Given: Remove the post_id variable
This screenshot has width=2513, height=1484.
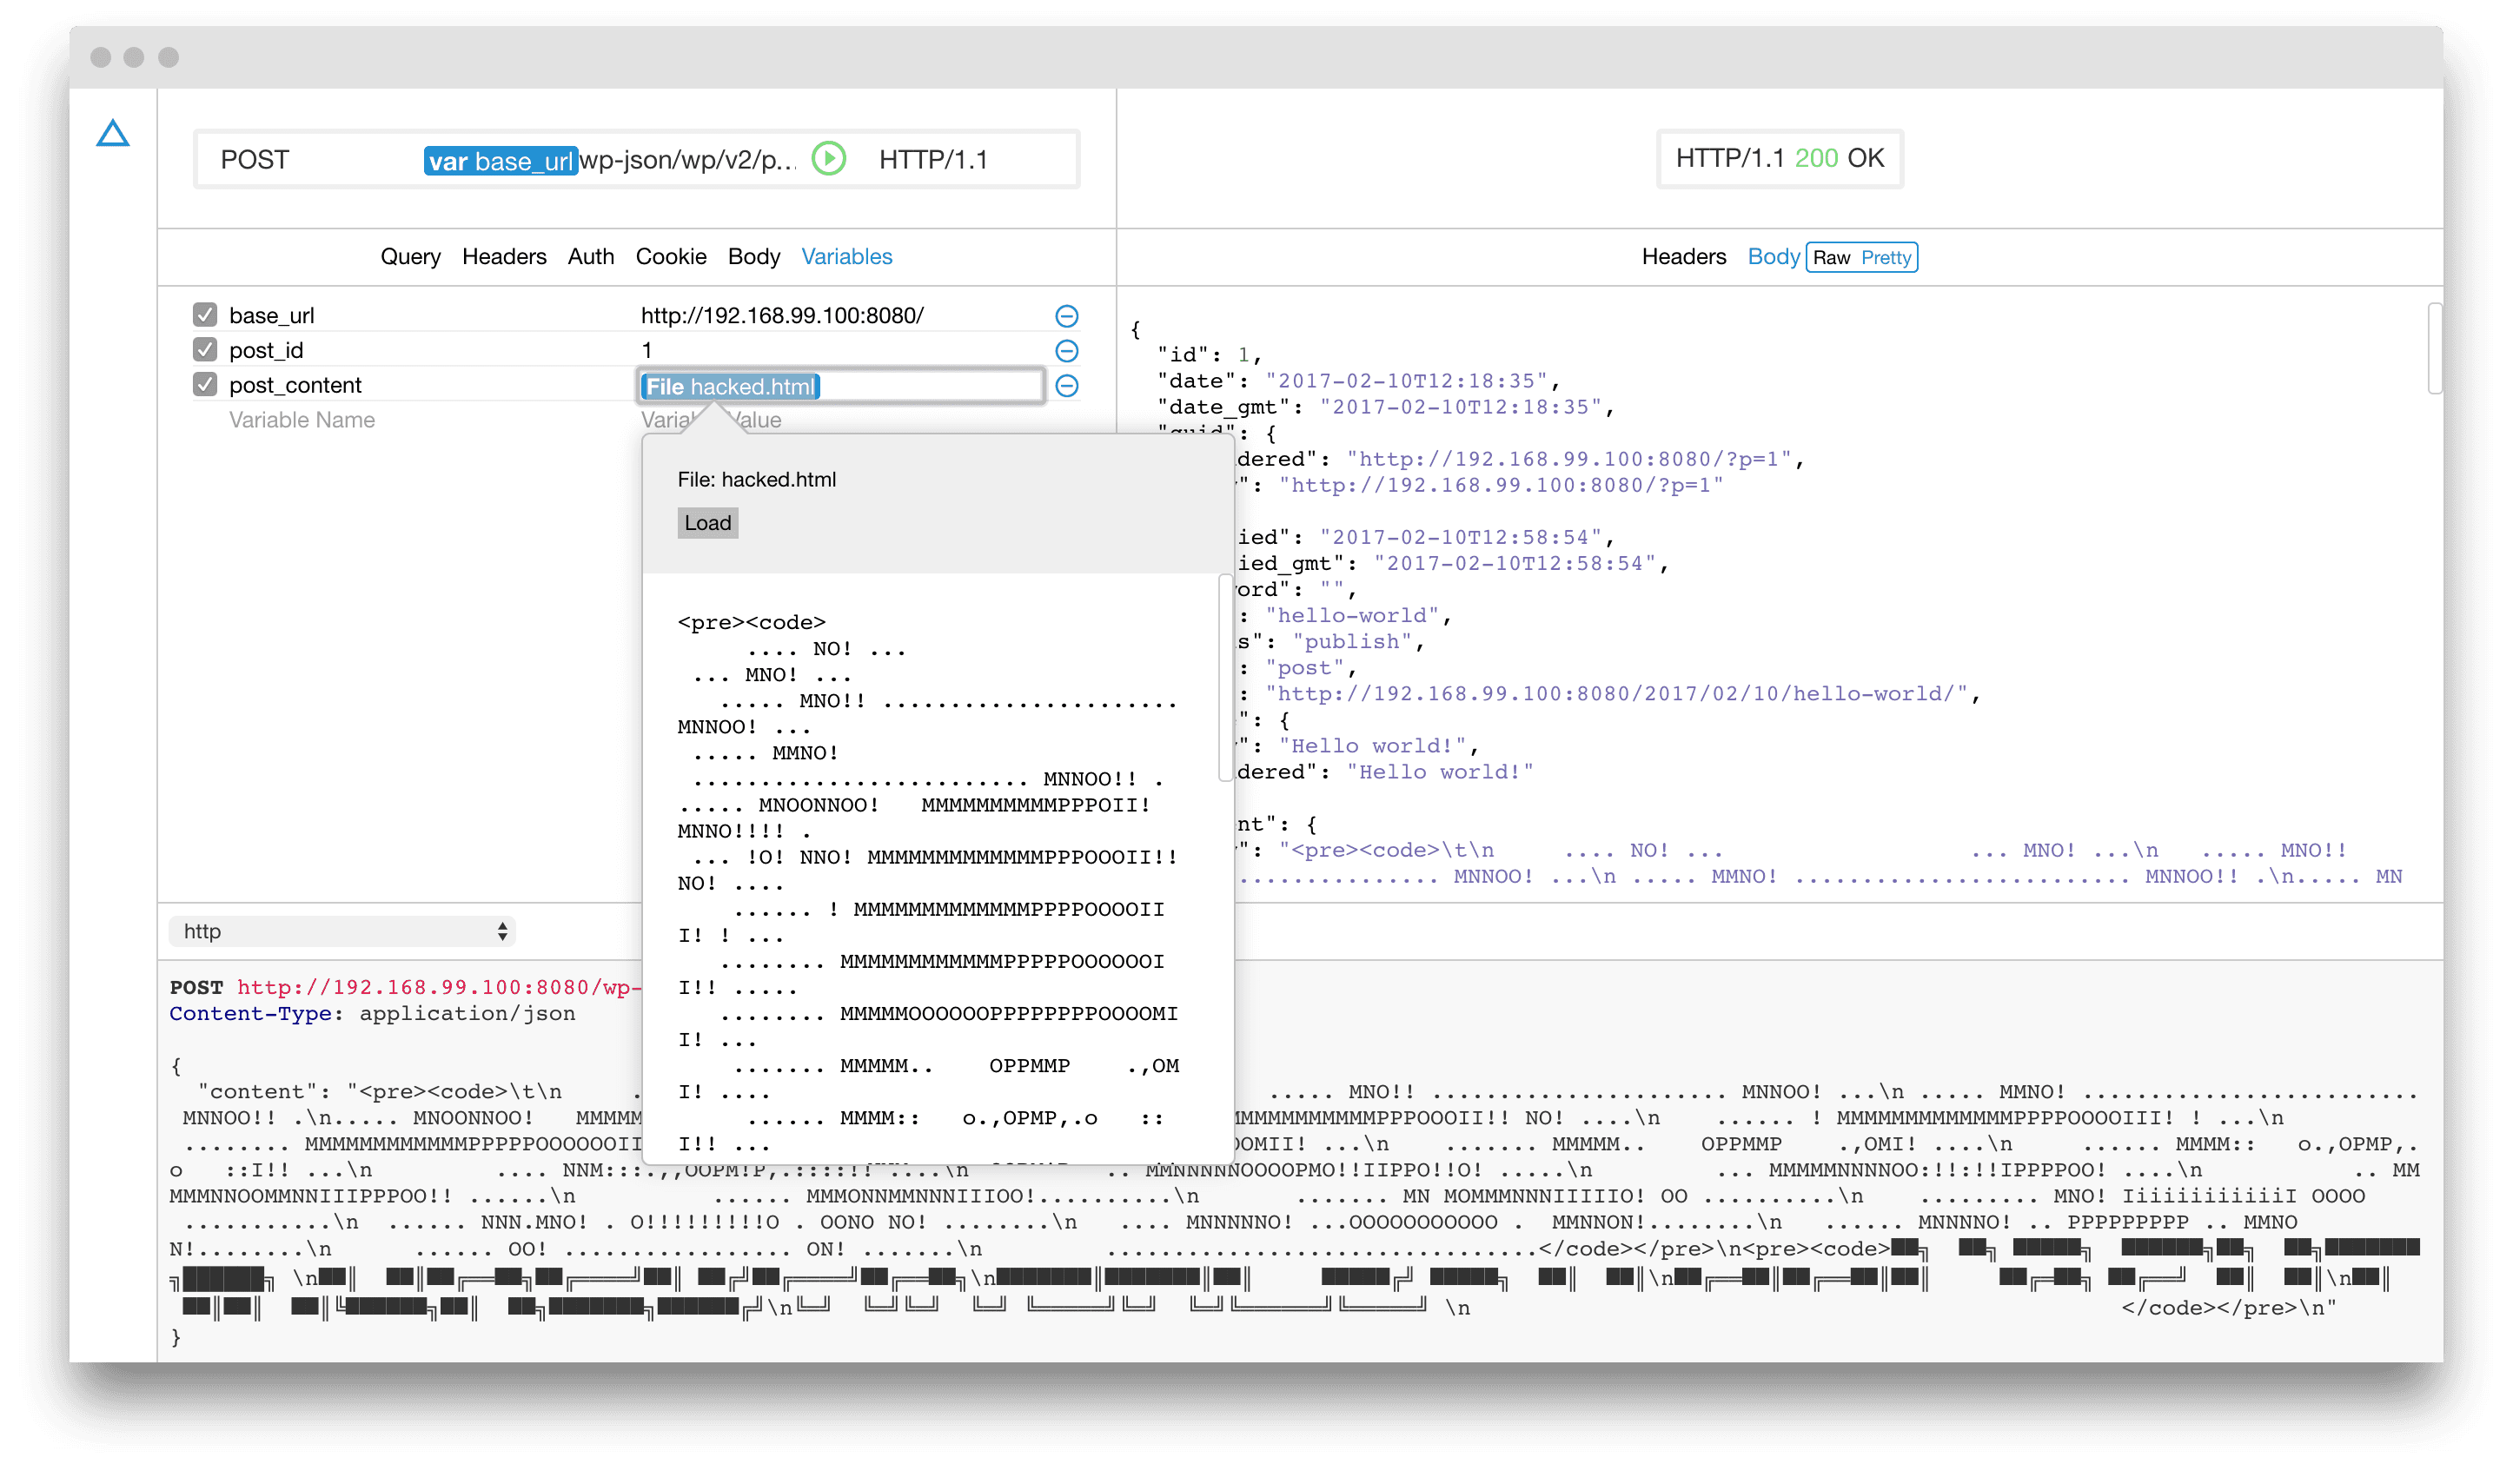Looking at the screenshot, I should [x=1066, y=351].
